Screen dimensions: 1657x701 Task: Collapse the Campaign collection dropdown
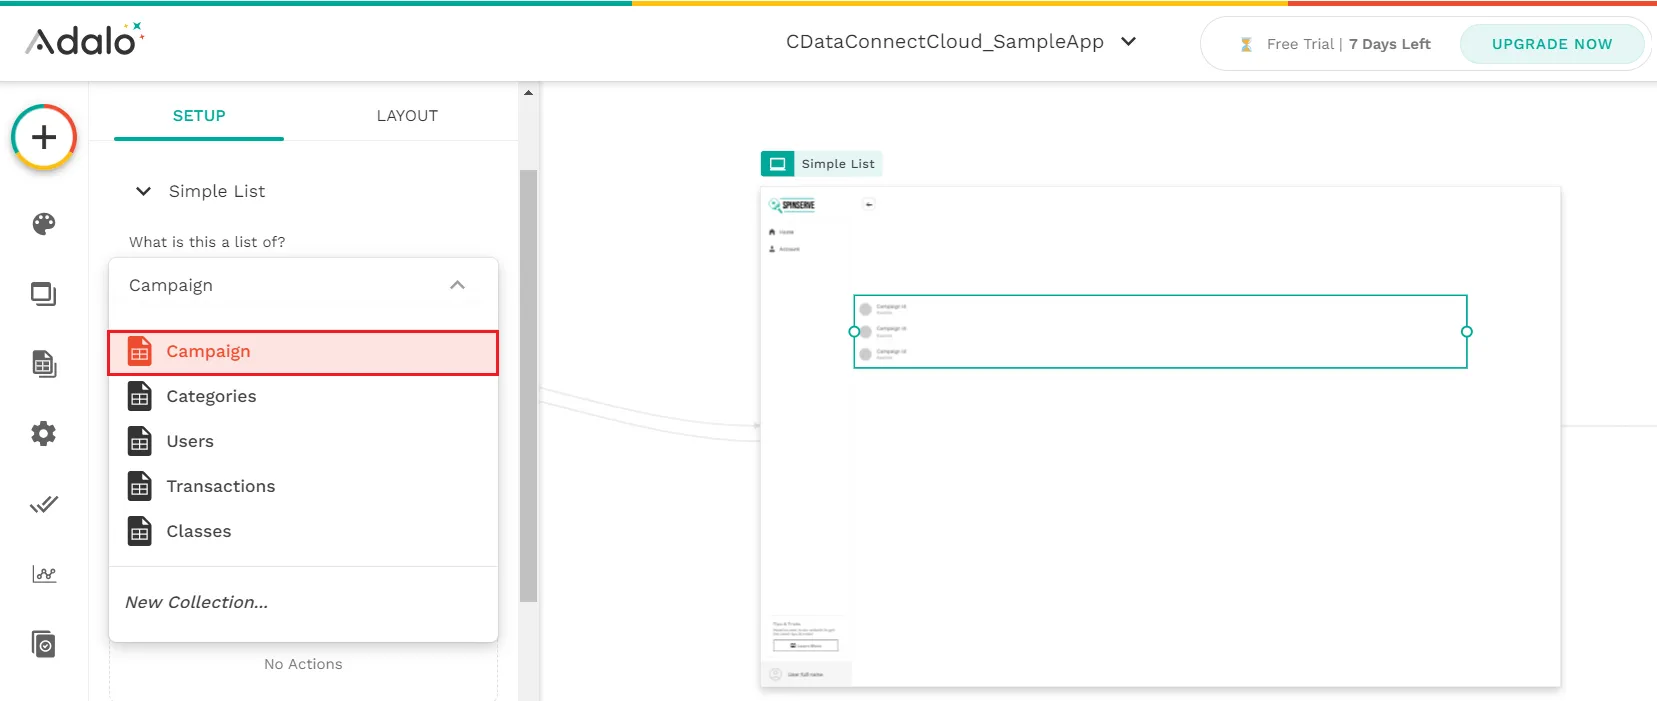457,286
